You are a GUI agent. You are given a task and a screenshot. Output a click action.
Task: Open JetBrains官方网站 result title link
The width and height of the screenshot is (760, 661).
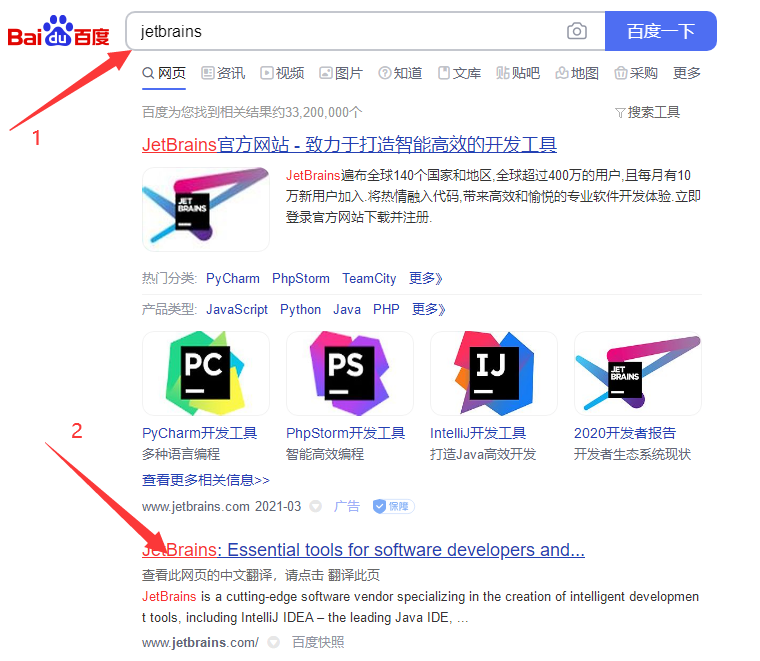pos(349,144)
